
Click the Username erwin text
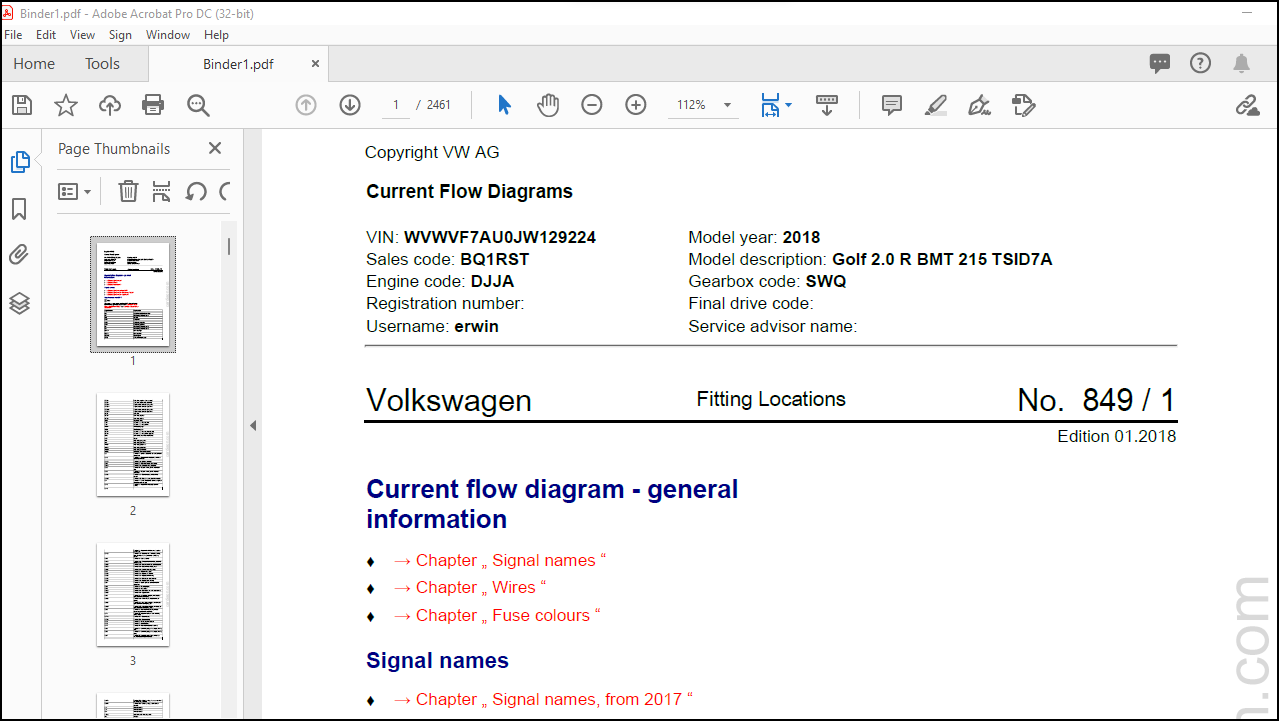pyautogui.click(x=432, y=326)
